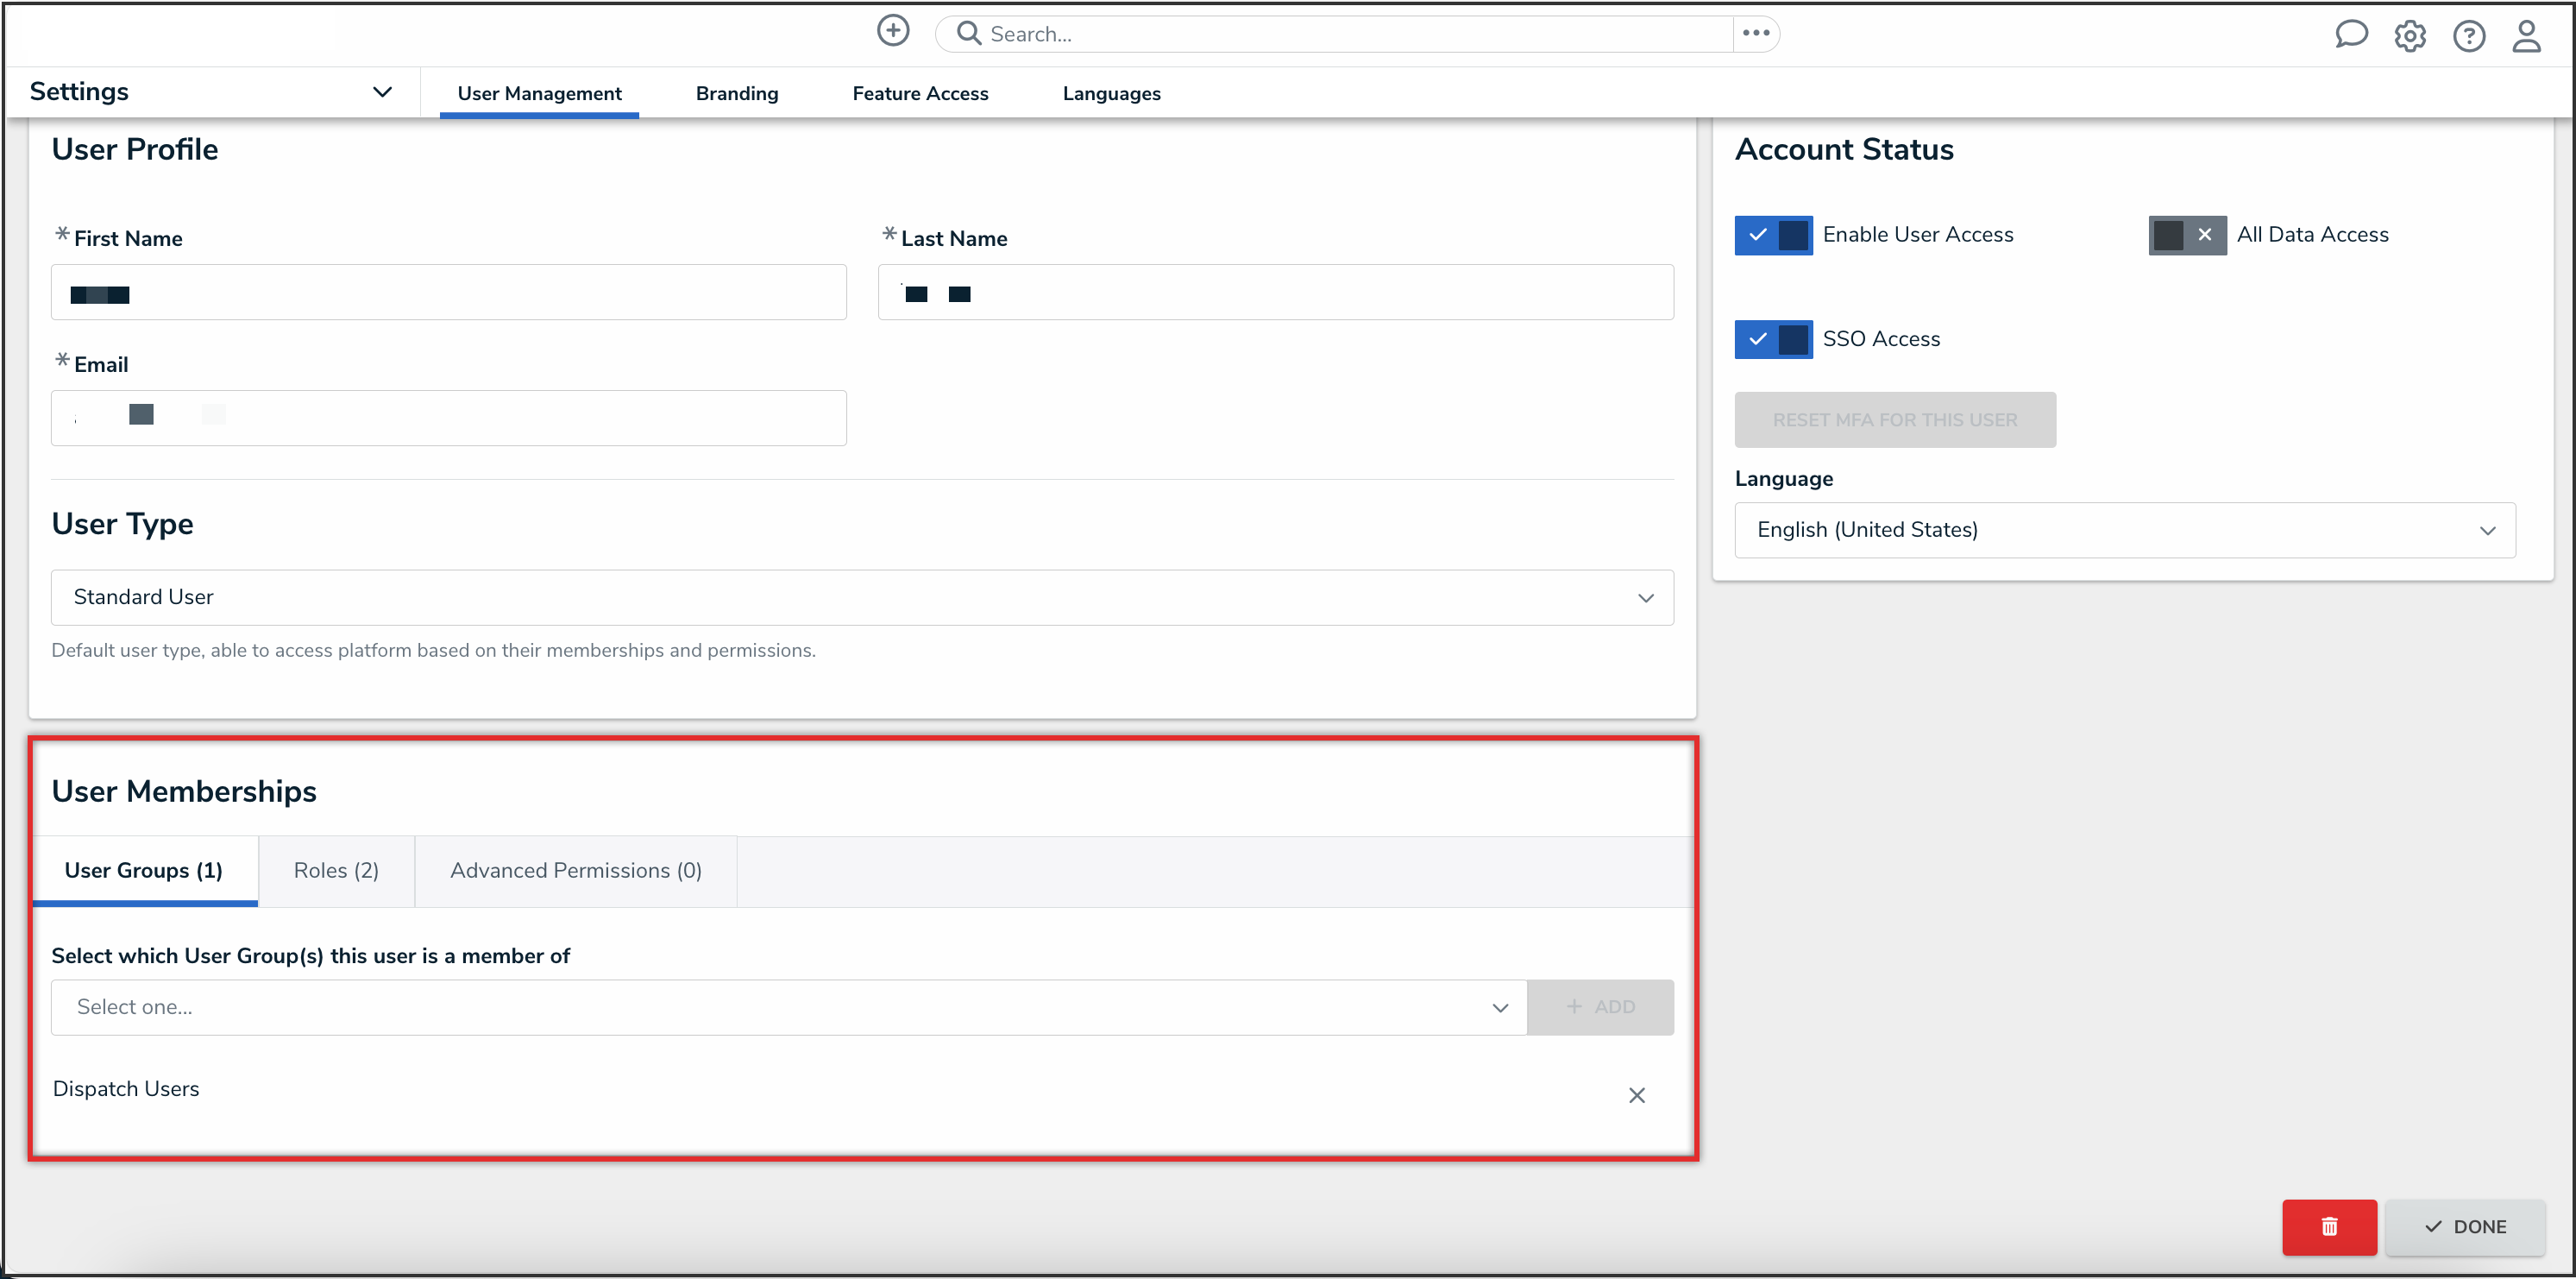Open the settings gear icon
The width and height of the screenshot is (2576, 1279).
click(x=2409, y=36)
